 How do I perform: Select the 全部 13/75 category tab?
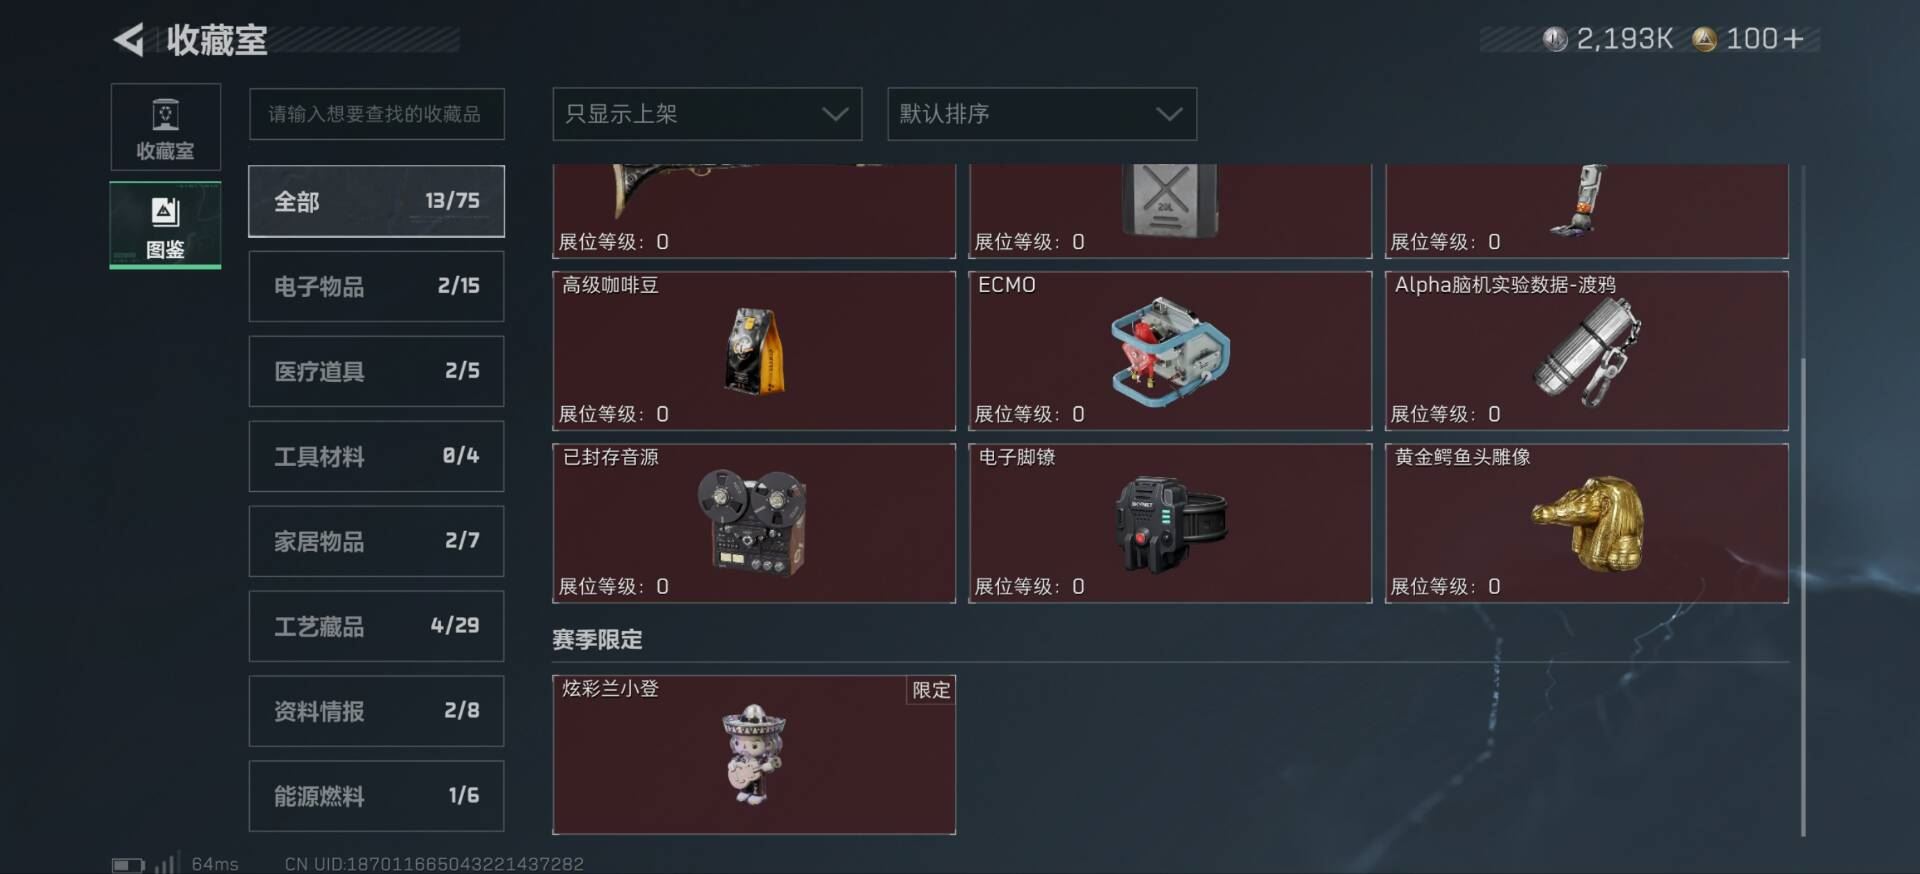[x=376, y=201]
